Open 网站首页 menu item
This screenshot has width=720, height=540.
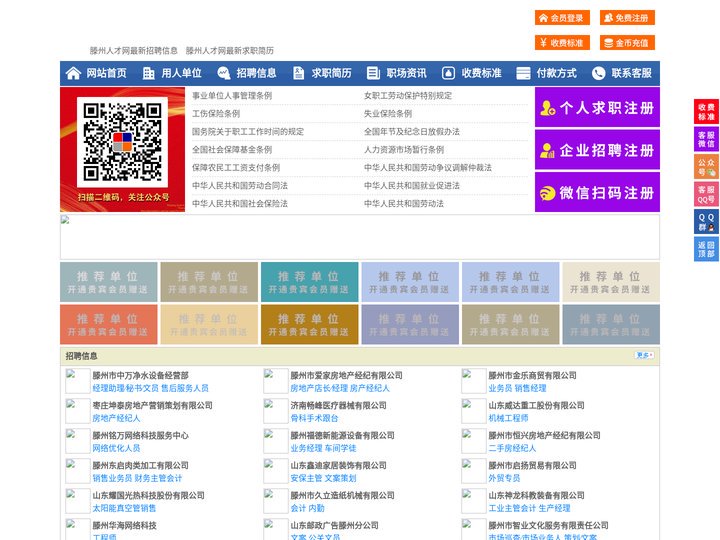pyautogui.click(x=107, y=73)
